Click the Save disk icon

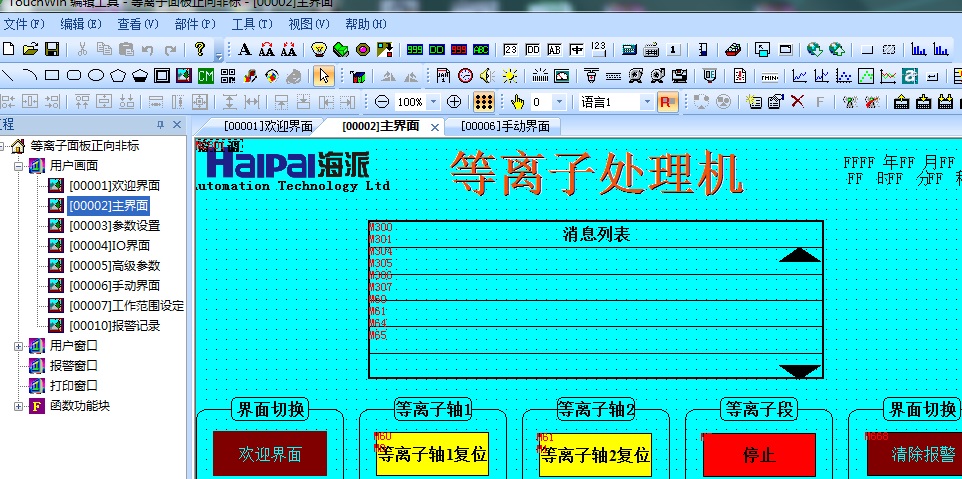coord(51,49)
